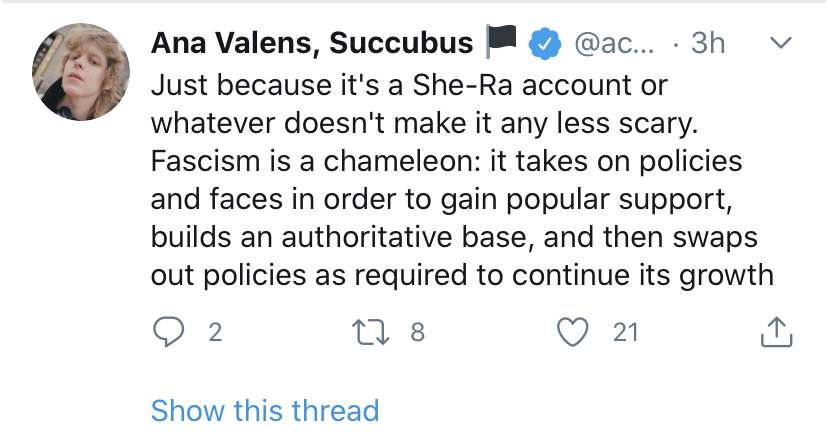Click the black flag emoji beside the name
Screen dimensions: 828x447
coord(500,43)
